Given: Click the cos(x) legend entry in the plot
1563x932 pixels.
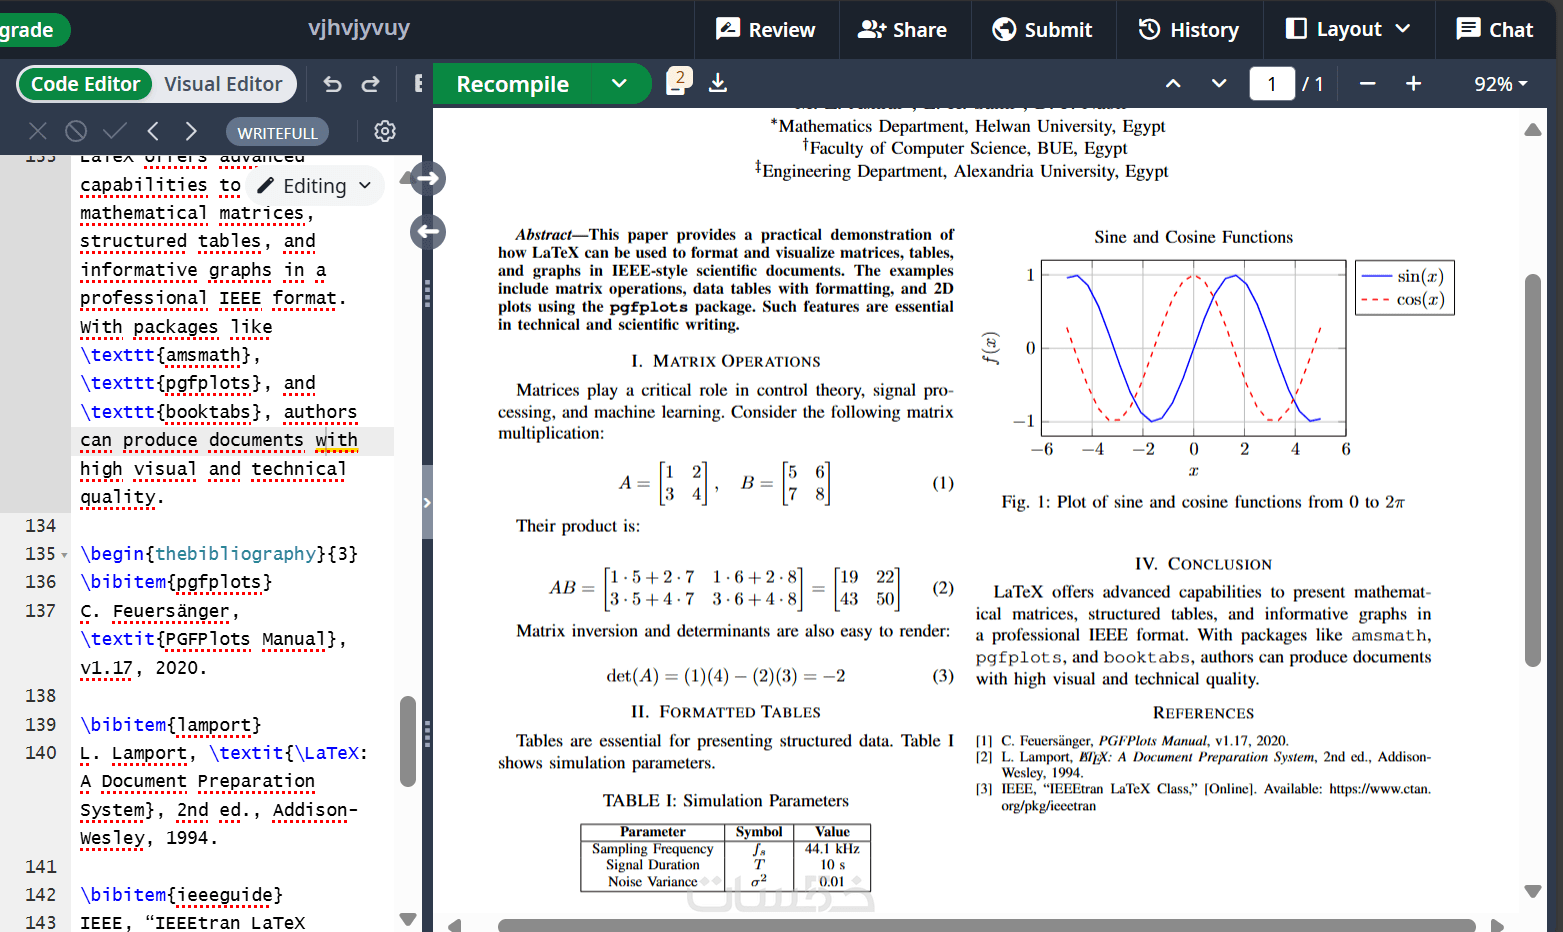Looking at the screenshot, I should click(x=1404, y=299).
